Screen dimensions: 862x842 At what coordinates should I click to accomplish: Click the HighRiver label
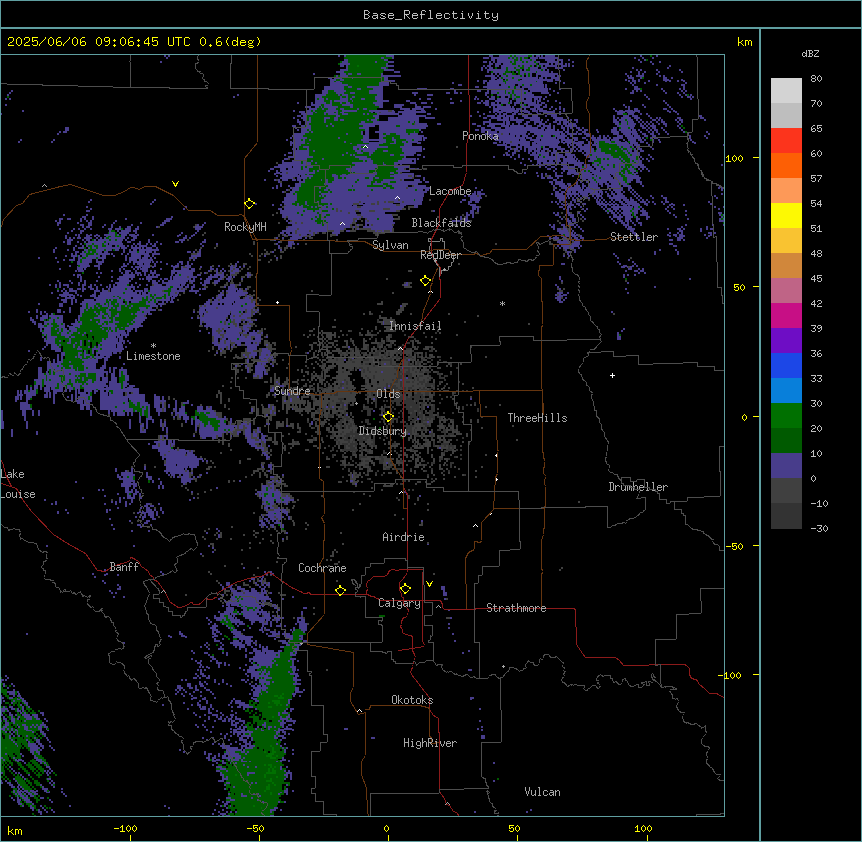[430, 743]
